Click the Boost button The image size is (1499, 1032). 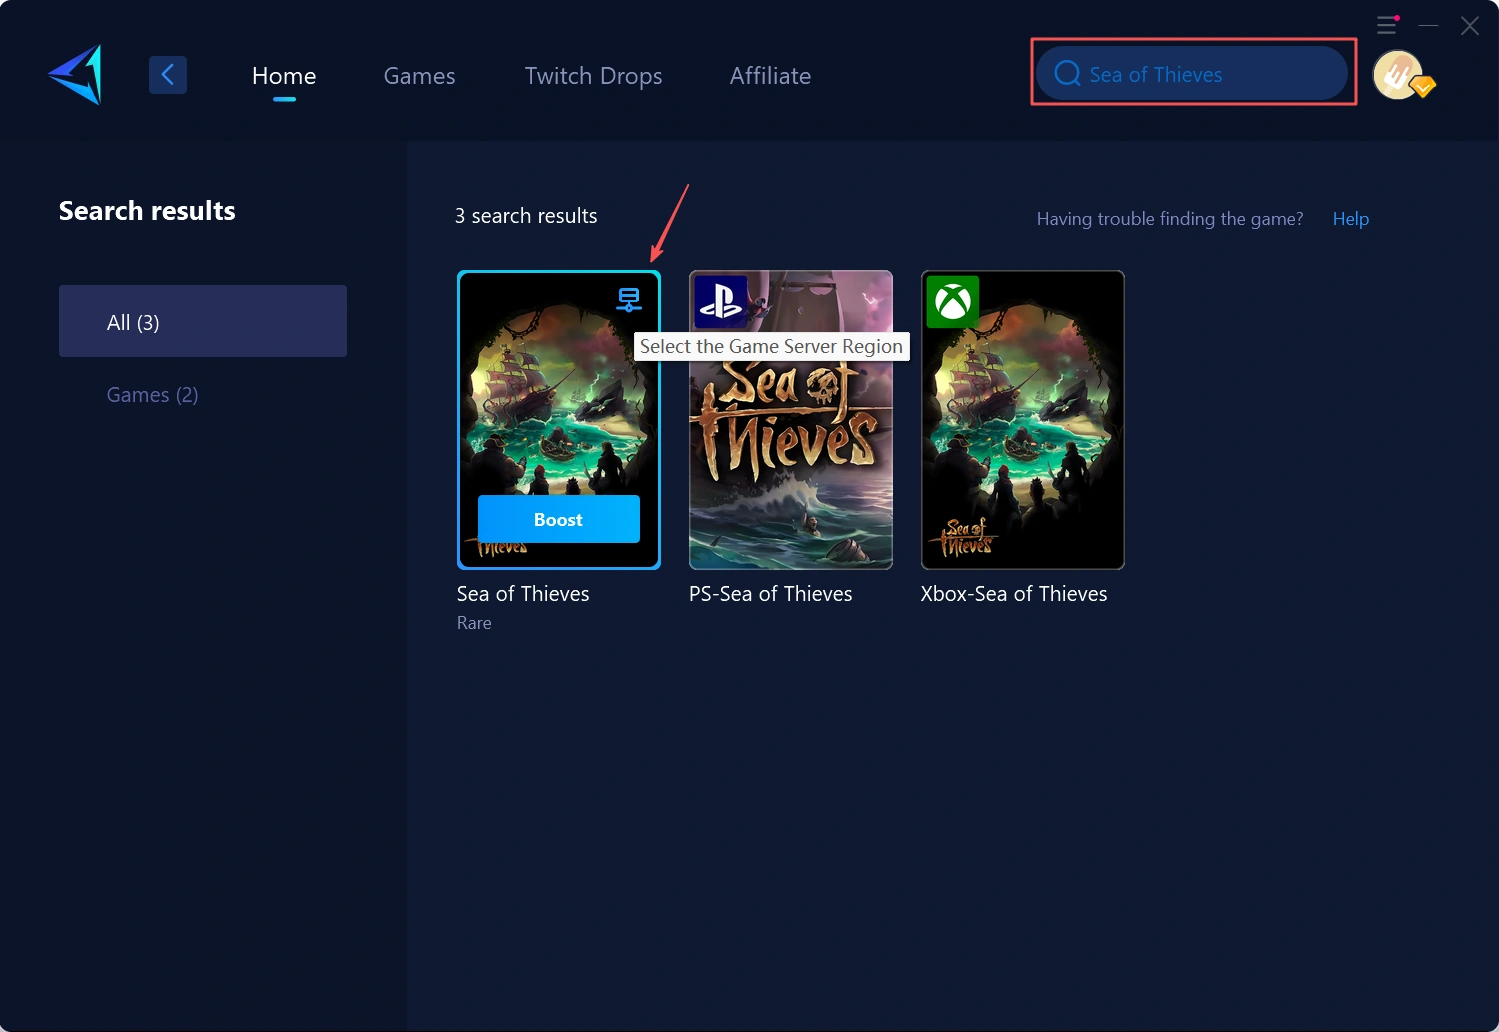coord(558,519)
